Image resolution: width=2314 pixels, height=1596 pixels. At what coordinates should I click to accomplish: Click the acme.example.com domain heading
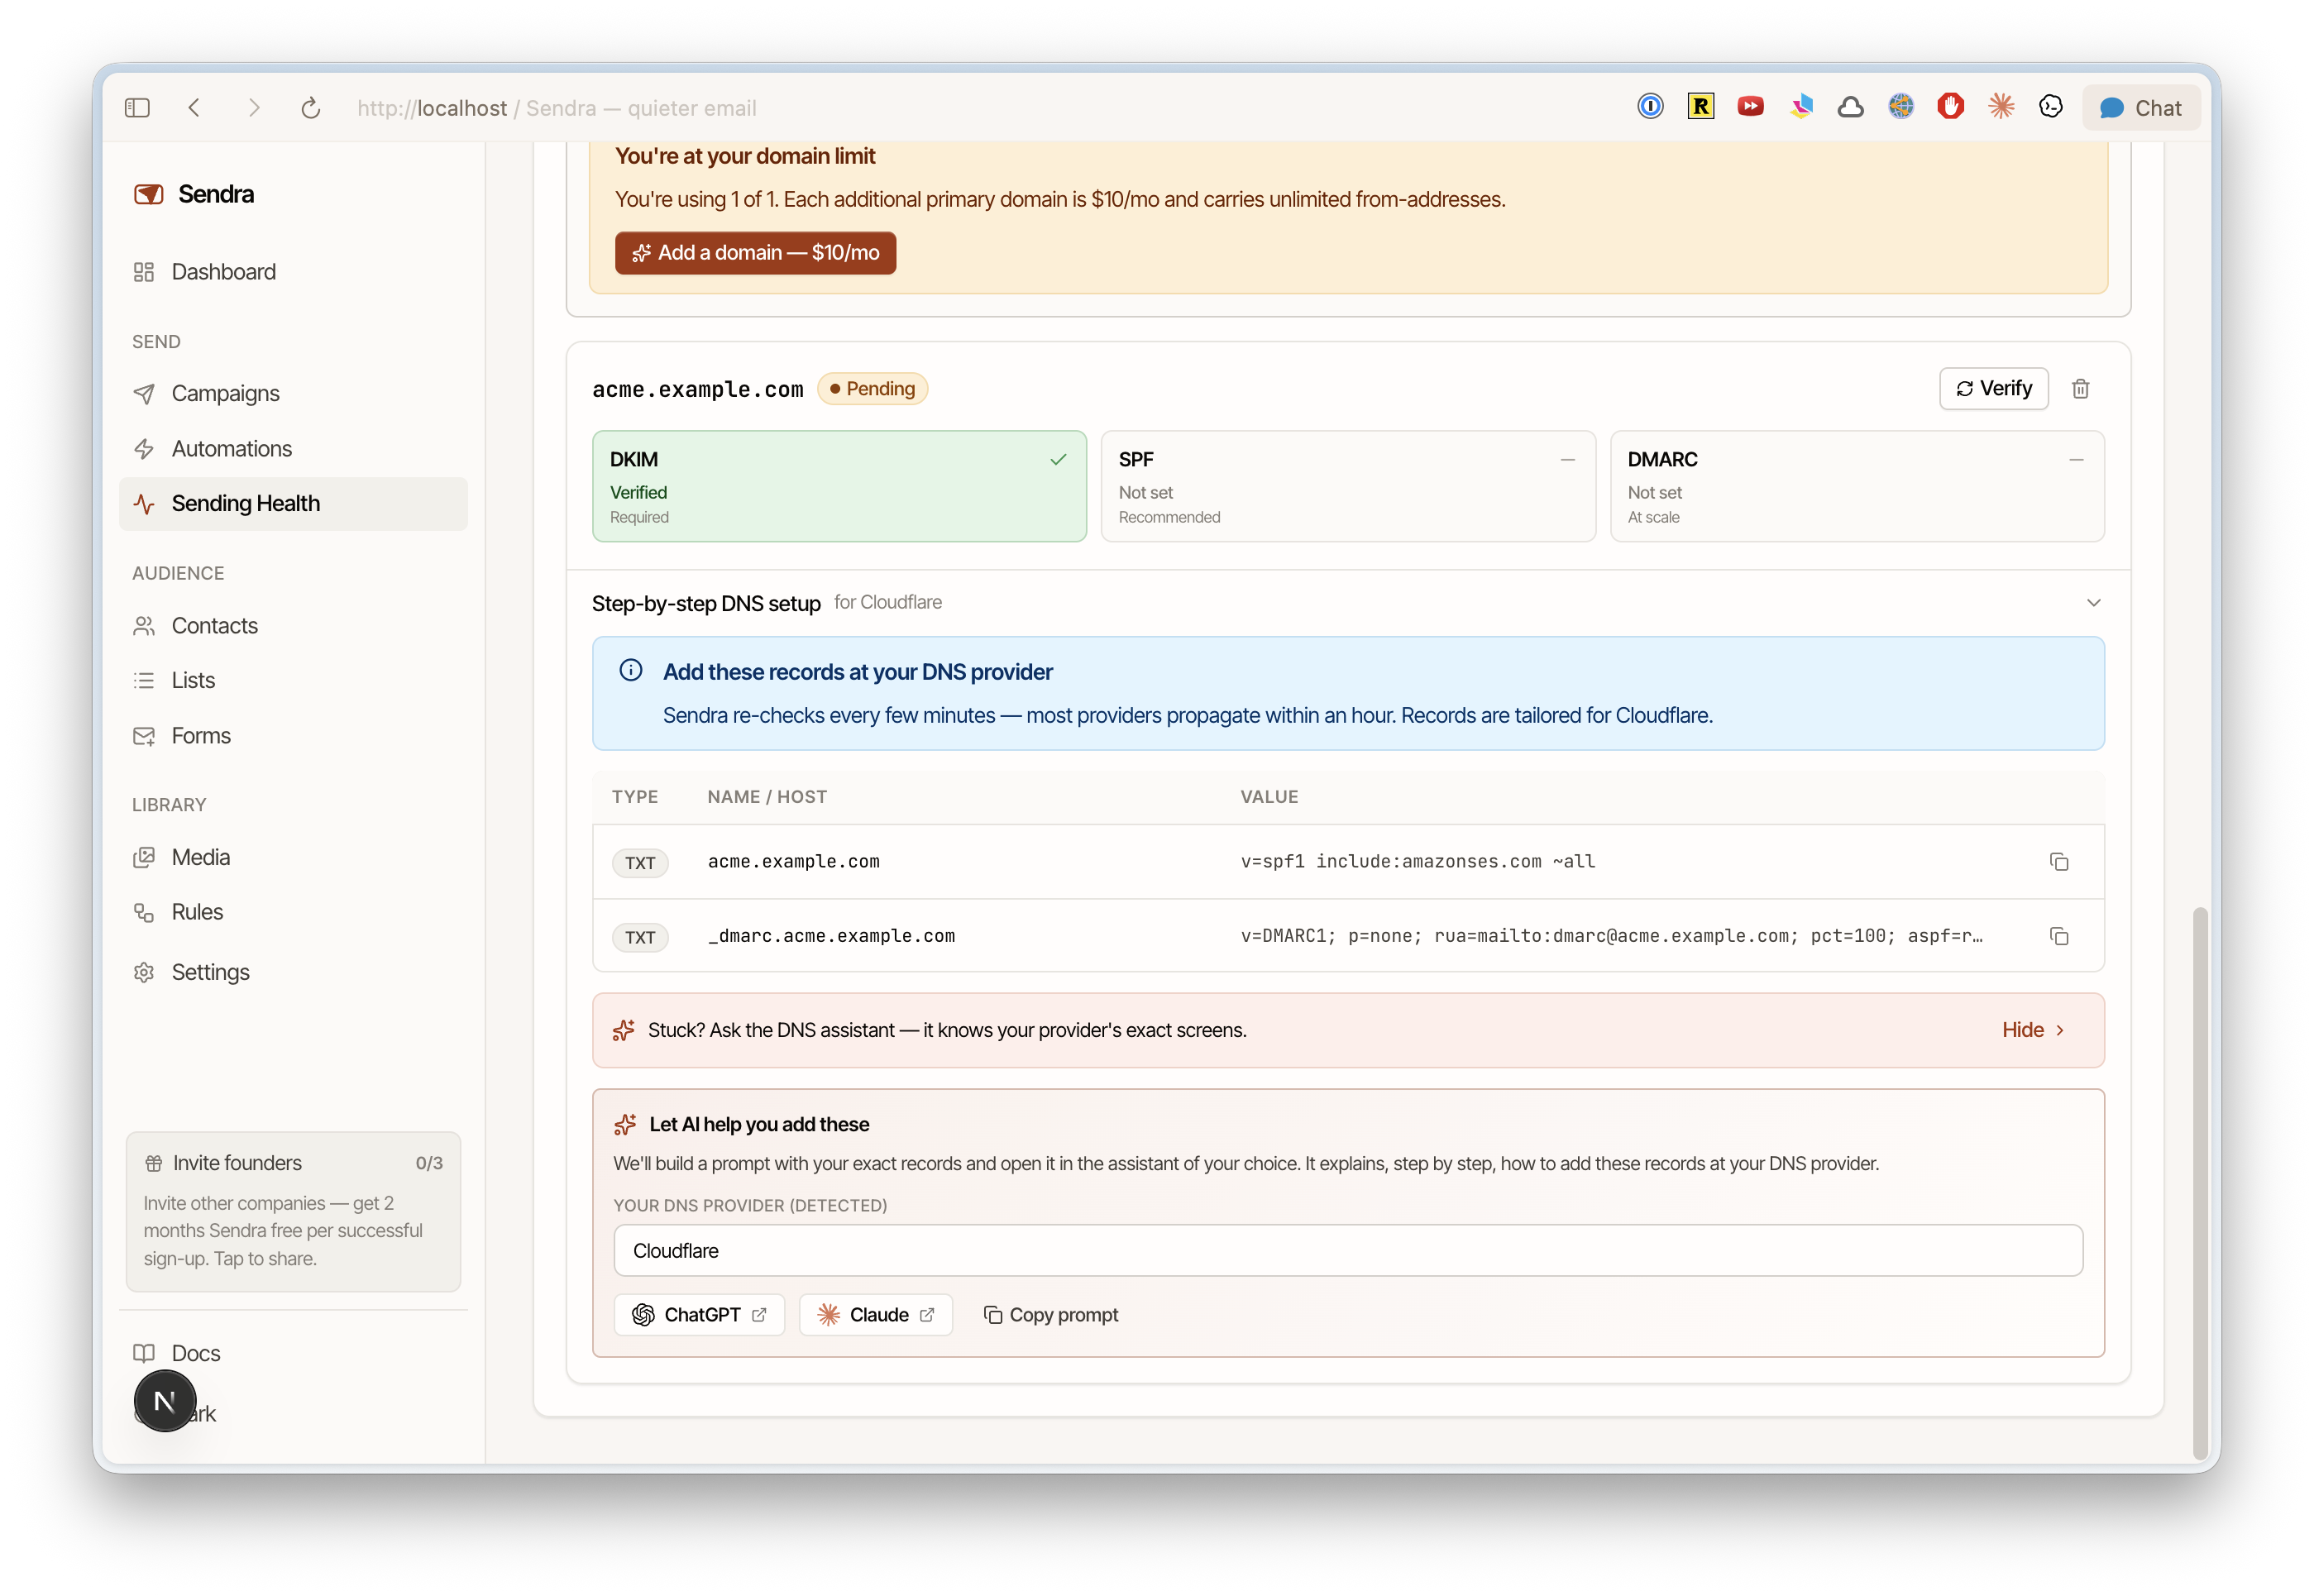point(697,389)
